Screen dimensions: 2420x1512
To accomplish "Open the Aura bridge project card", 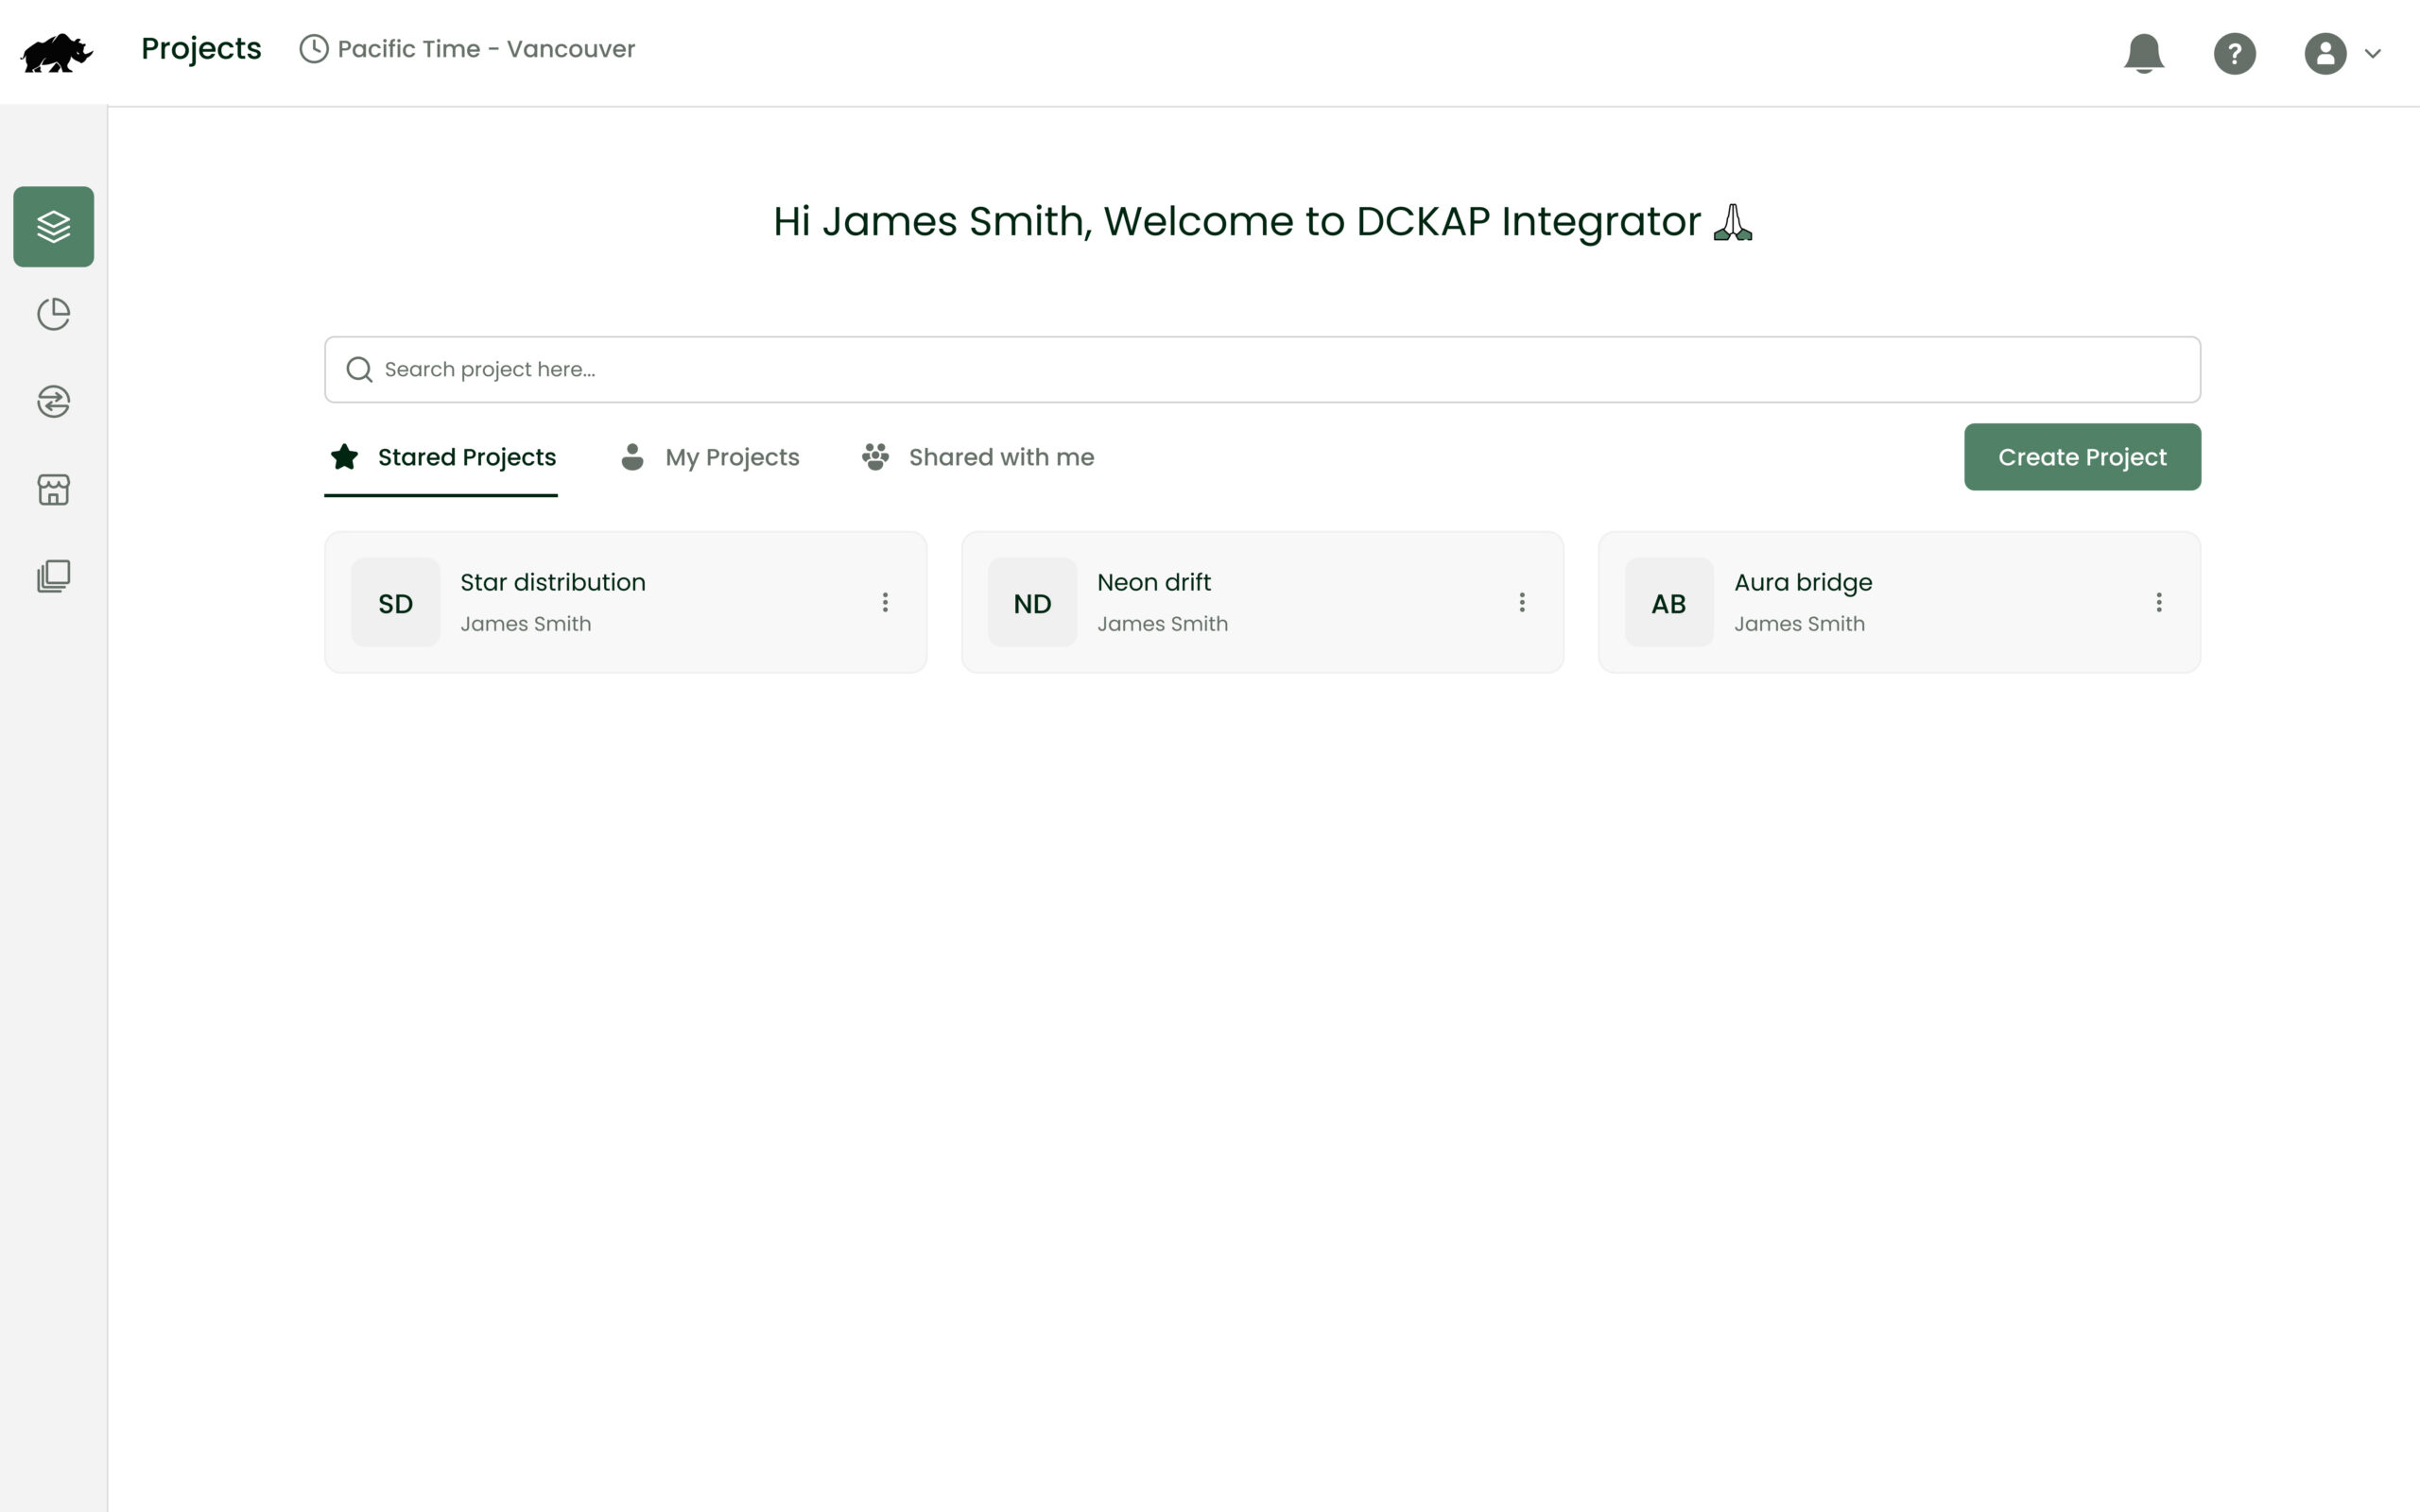I will tap(1897, 601).
